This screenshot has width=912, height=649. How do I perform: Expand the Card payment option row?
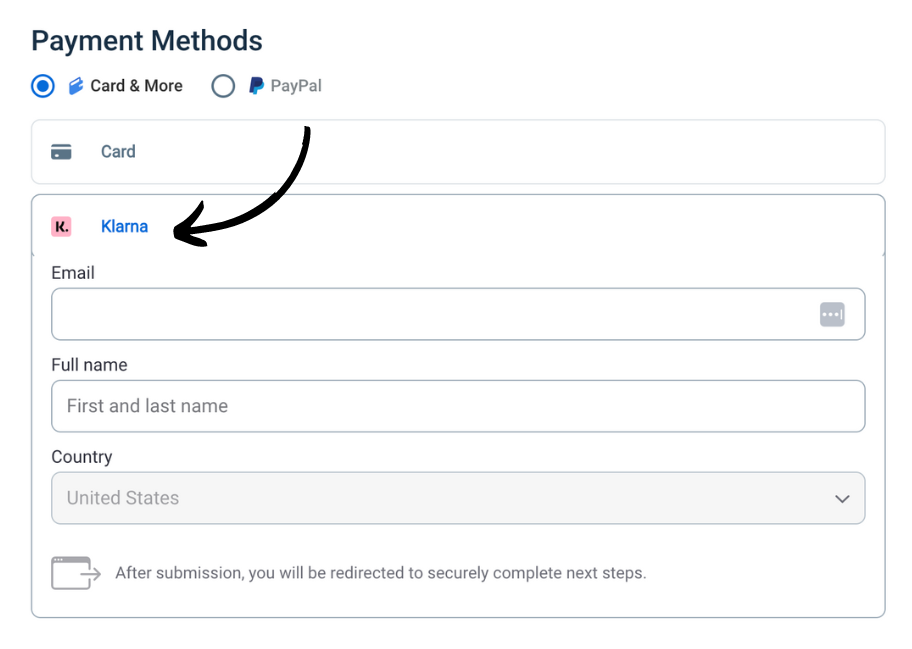pyautogui.click(x=458, y=152)
